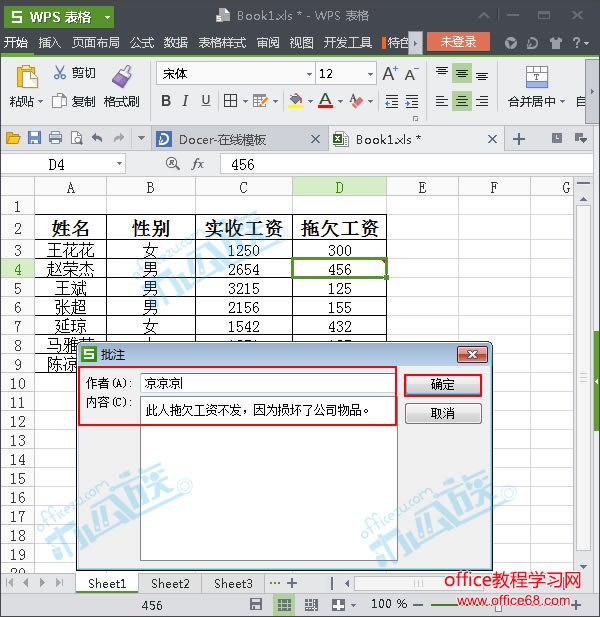Image resolution: width=600 pixels, height=617 pixels.
Task: Click the 未登录 login button
Action: [x=458, y=42]
